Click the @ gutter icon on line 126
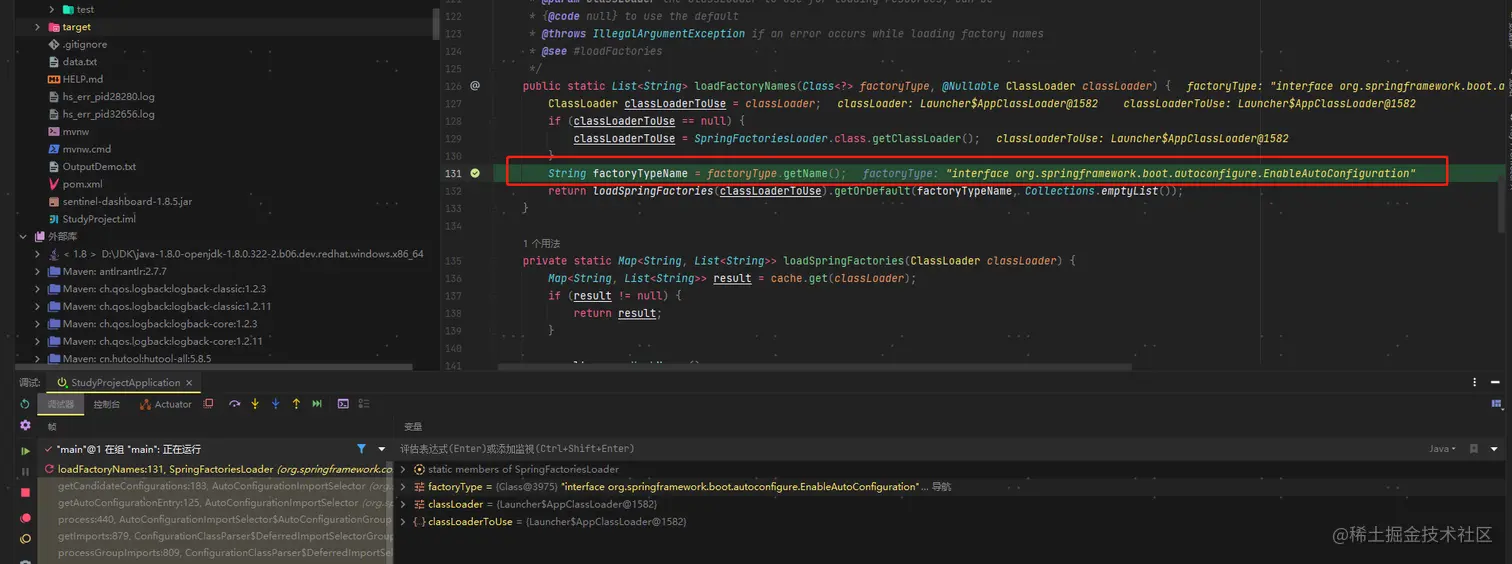The height and width of the screenshot is (564, 1512). (475, 86)
